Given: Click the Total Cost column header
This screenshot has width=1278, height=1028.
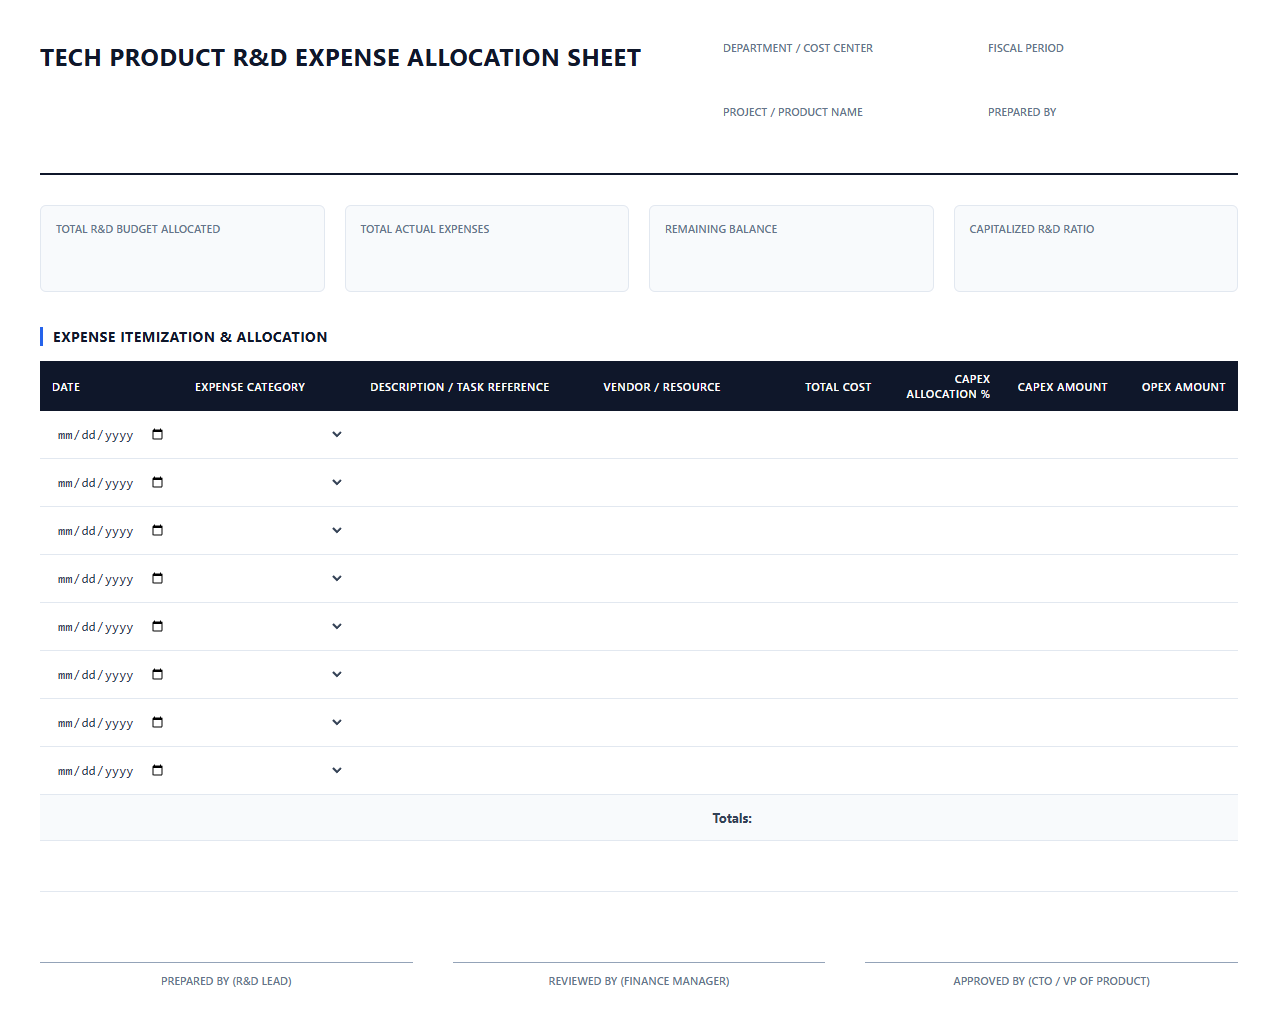Looking at the screenshot, I should coord(838,387).
